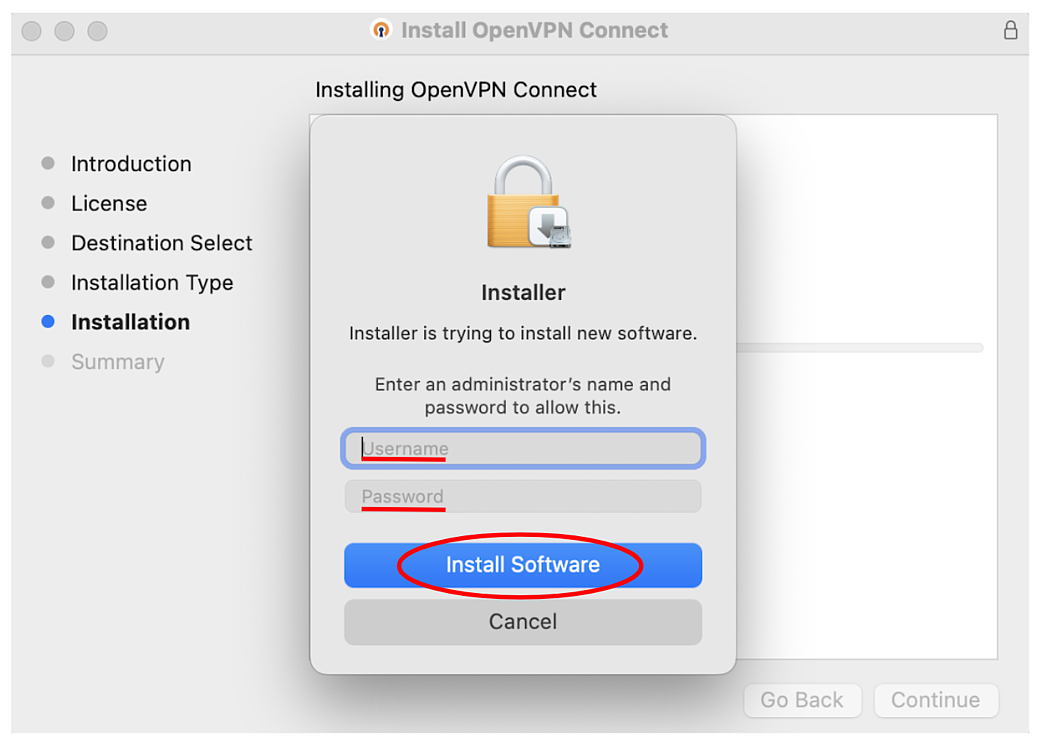This screenshot has width=1040, height=747.
Task: Select the Summary step in sidebar
Action: pyautogui.click(x=118, y=362)
